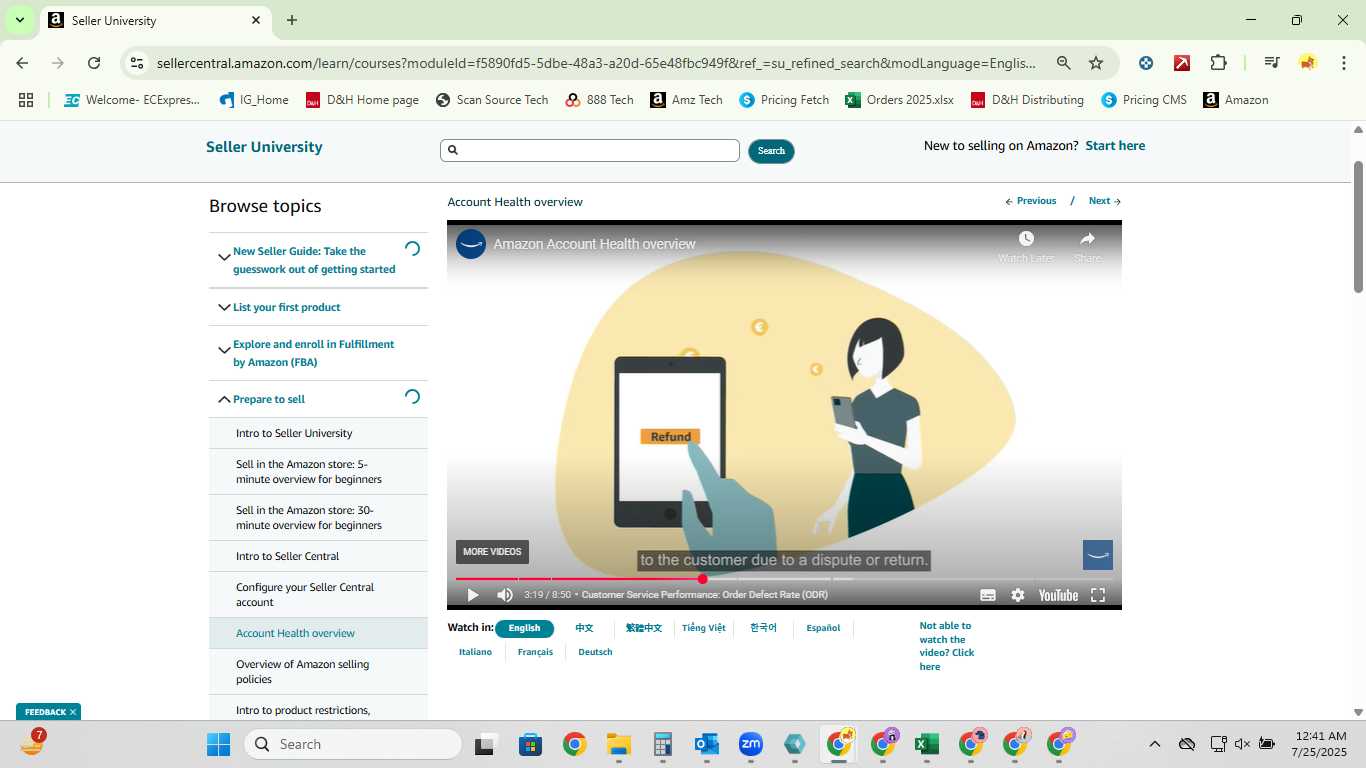Screen dimensions: 1366x768
Task: Click the Watch Later clock icon
Action: (x=1026, y=238)
